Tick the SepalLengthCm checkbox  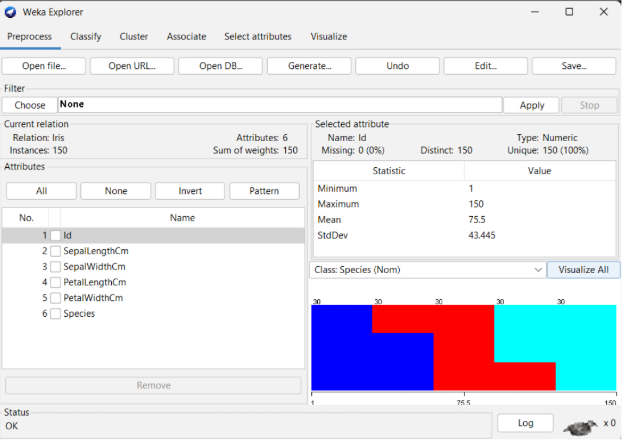pyautogui.click(x=56, y=251)
